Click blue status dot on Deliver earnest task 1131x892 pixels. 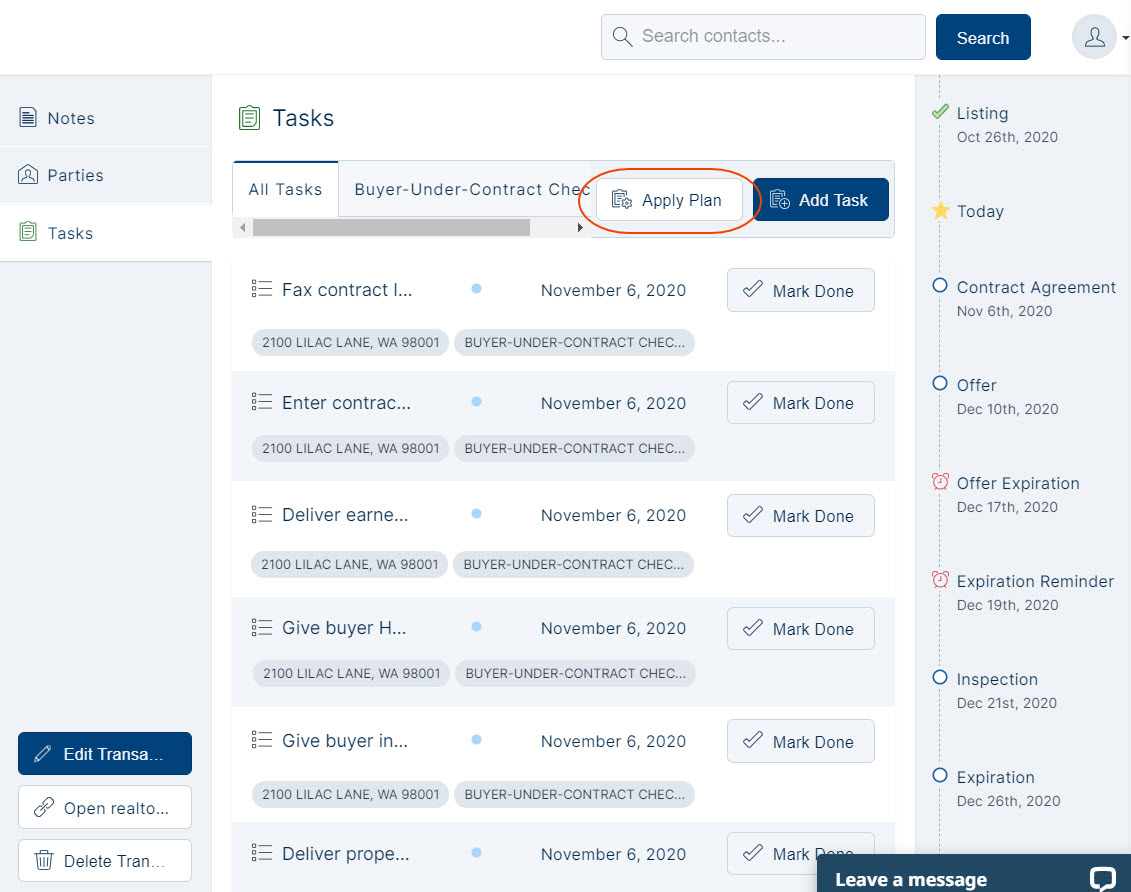pyautogui.click(x=476, y=513)
